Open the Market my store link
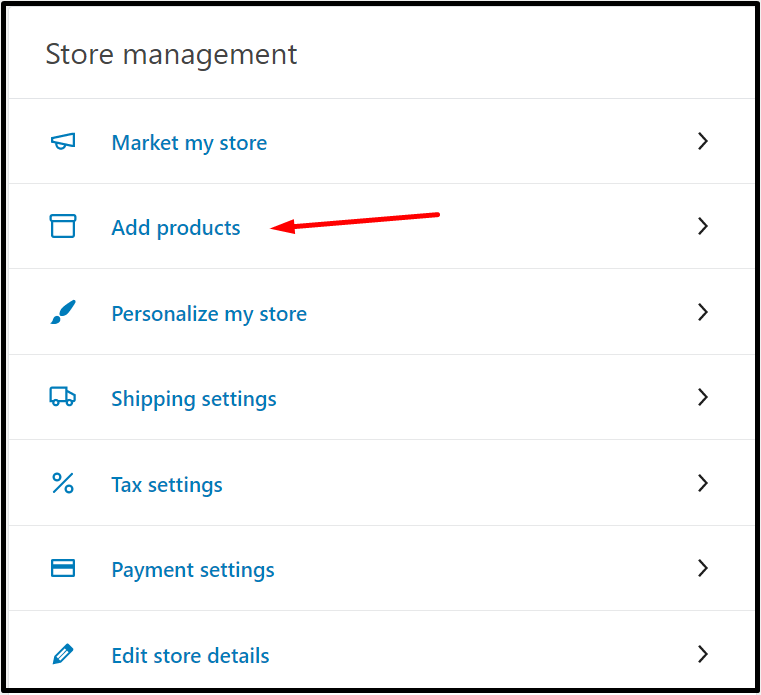 pyautogui.click(x=189, y=143)
